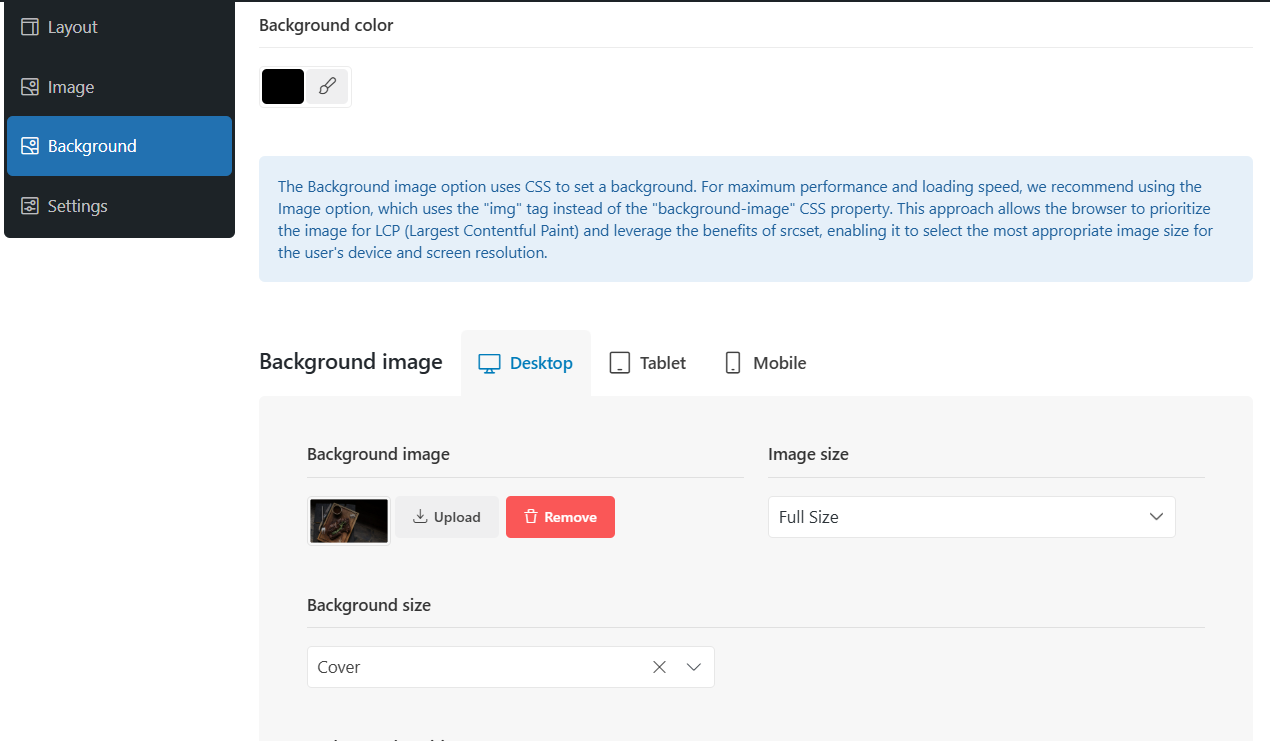This screenshot has height=741, width=1270.
Task: Click the Image size label
Action: tap(808, 454)
